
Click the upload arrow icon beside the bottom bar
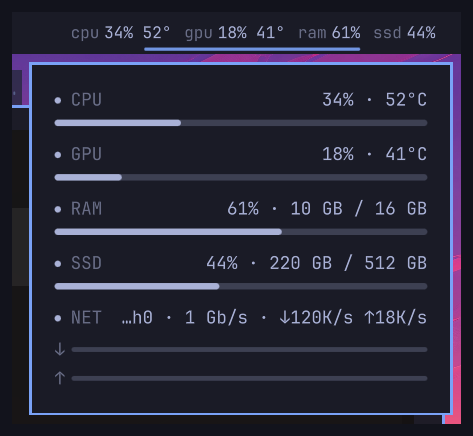(60, 378)
